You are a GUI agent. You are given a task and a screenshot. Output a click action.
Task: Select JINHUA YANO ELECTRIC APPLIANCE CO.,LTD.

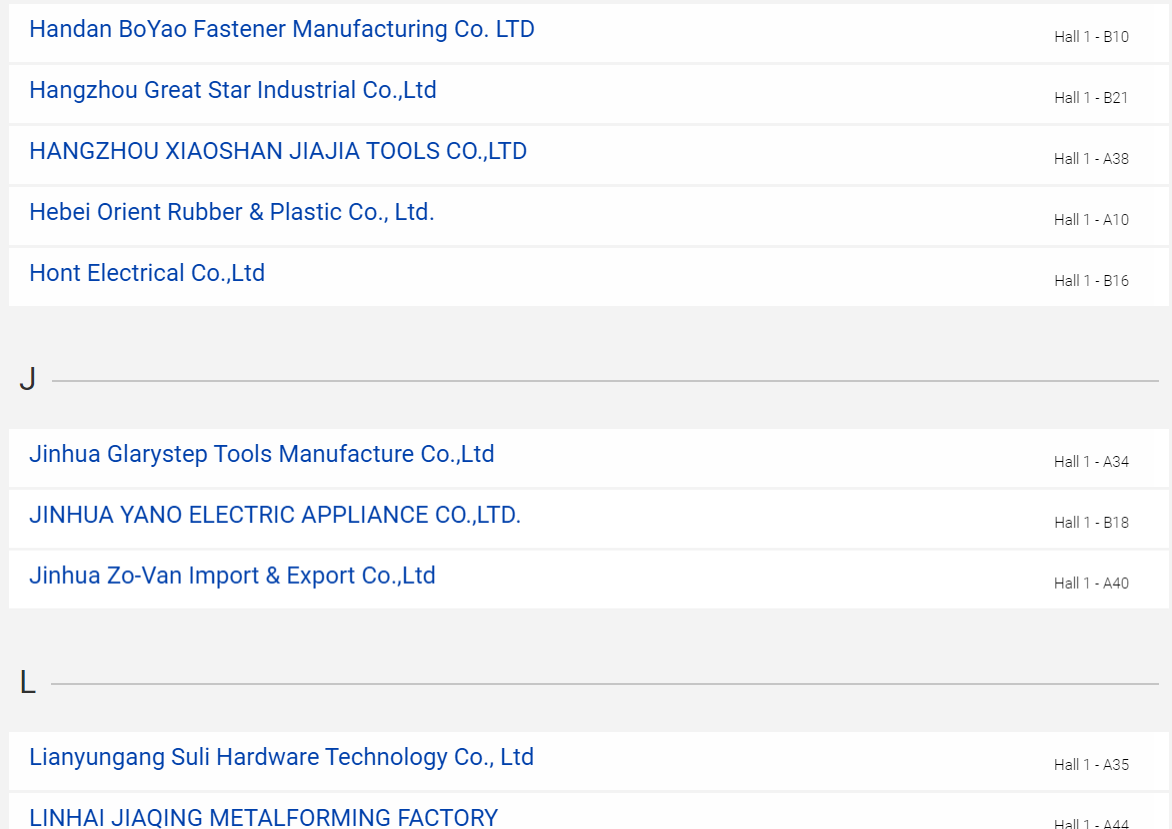(275, 515)
